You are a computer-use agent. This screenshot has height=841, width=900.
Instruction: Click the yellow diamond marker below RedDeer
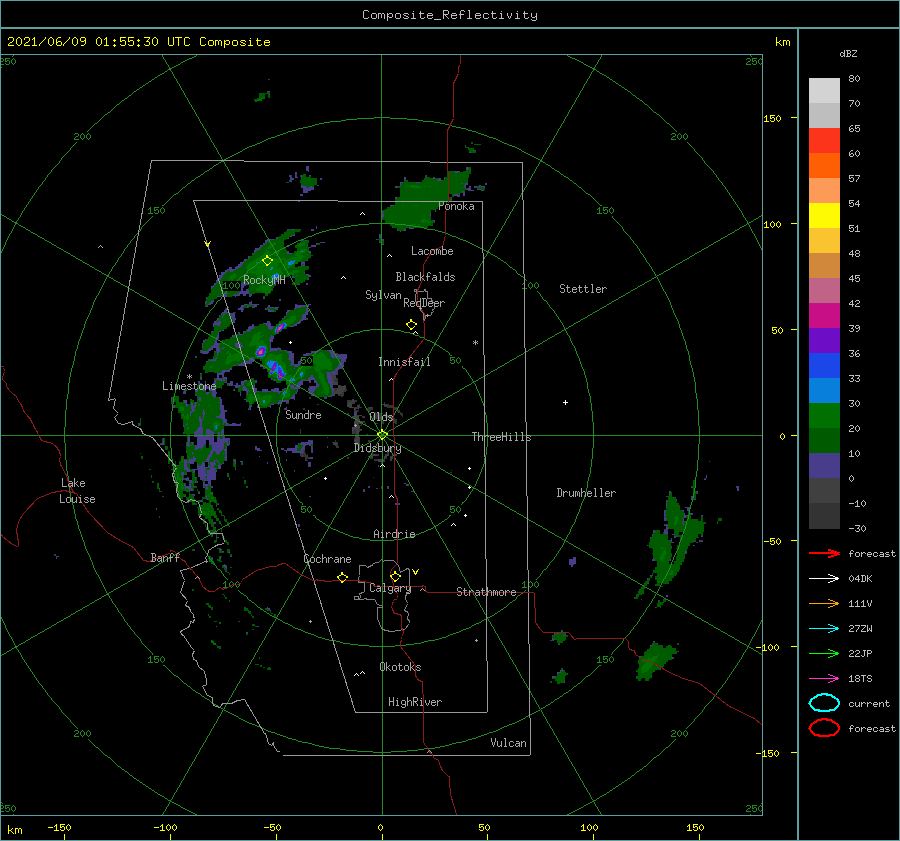[x=412, y=325]
